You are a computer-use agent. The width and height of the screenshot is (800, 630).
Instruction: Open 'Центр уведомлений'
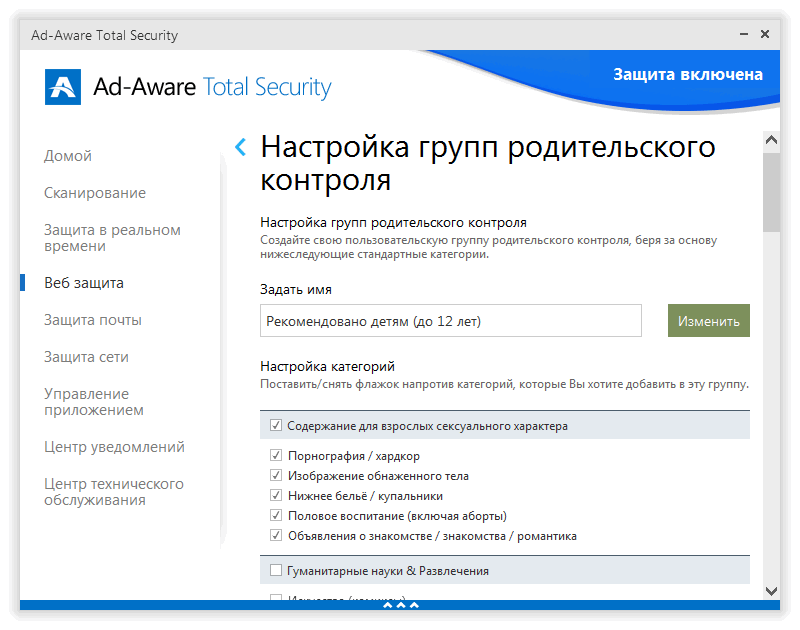113,446
